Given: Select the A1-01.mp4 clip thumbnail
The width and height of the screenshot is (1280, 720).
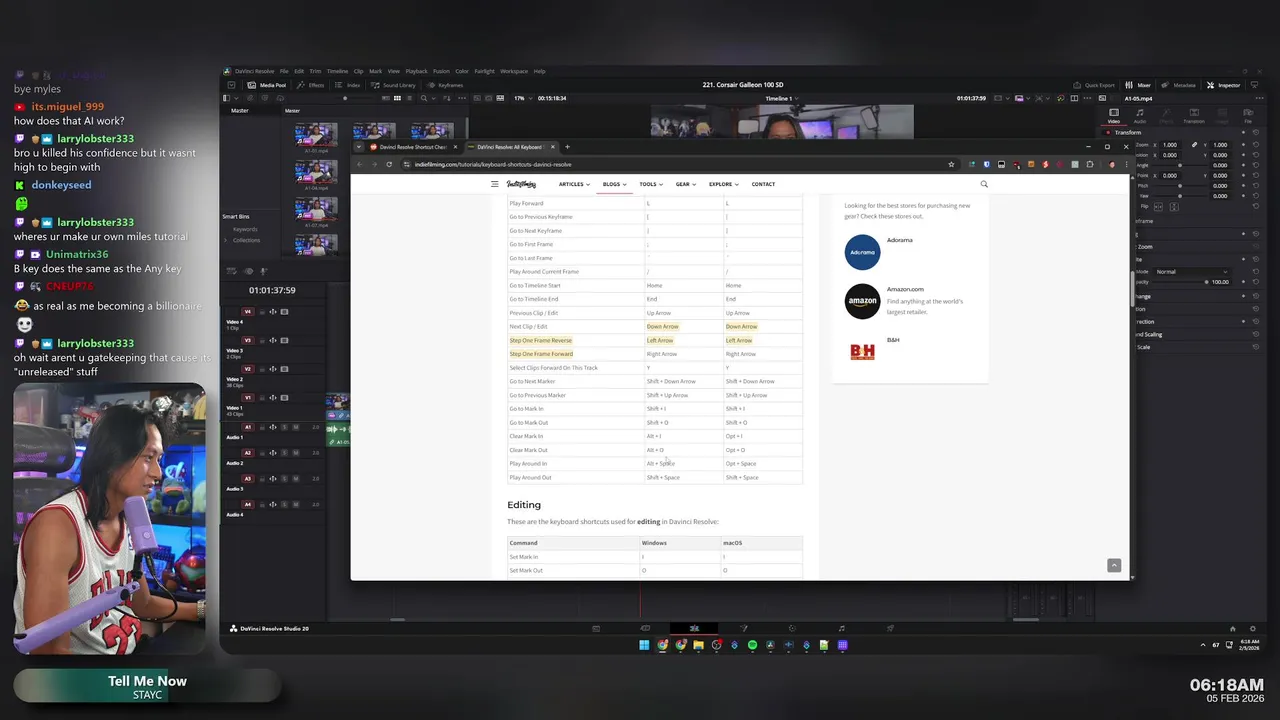Looking at the screenshot, I should pyautogui.click(x=316, y=136).
